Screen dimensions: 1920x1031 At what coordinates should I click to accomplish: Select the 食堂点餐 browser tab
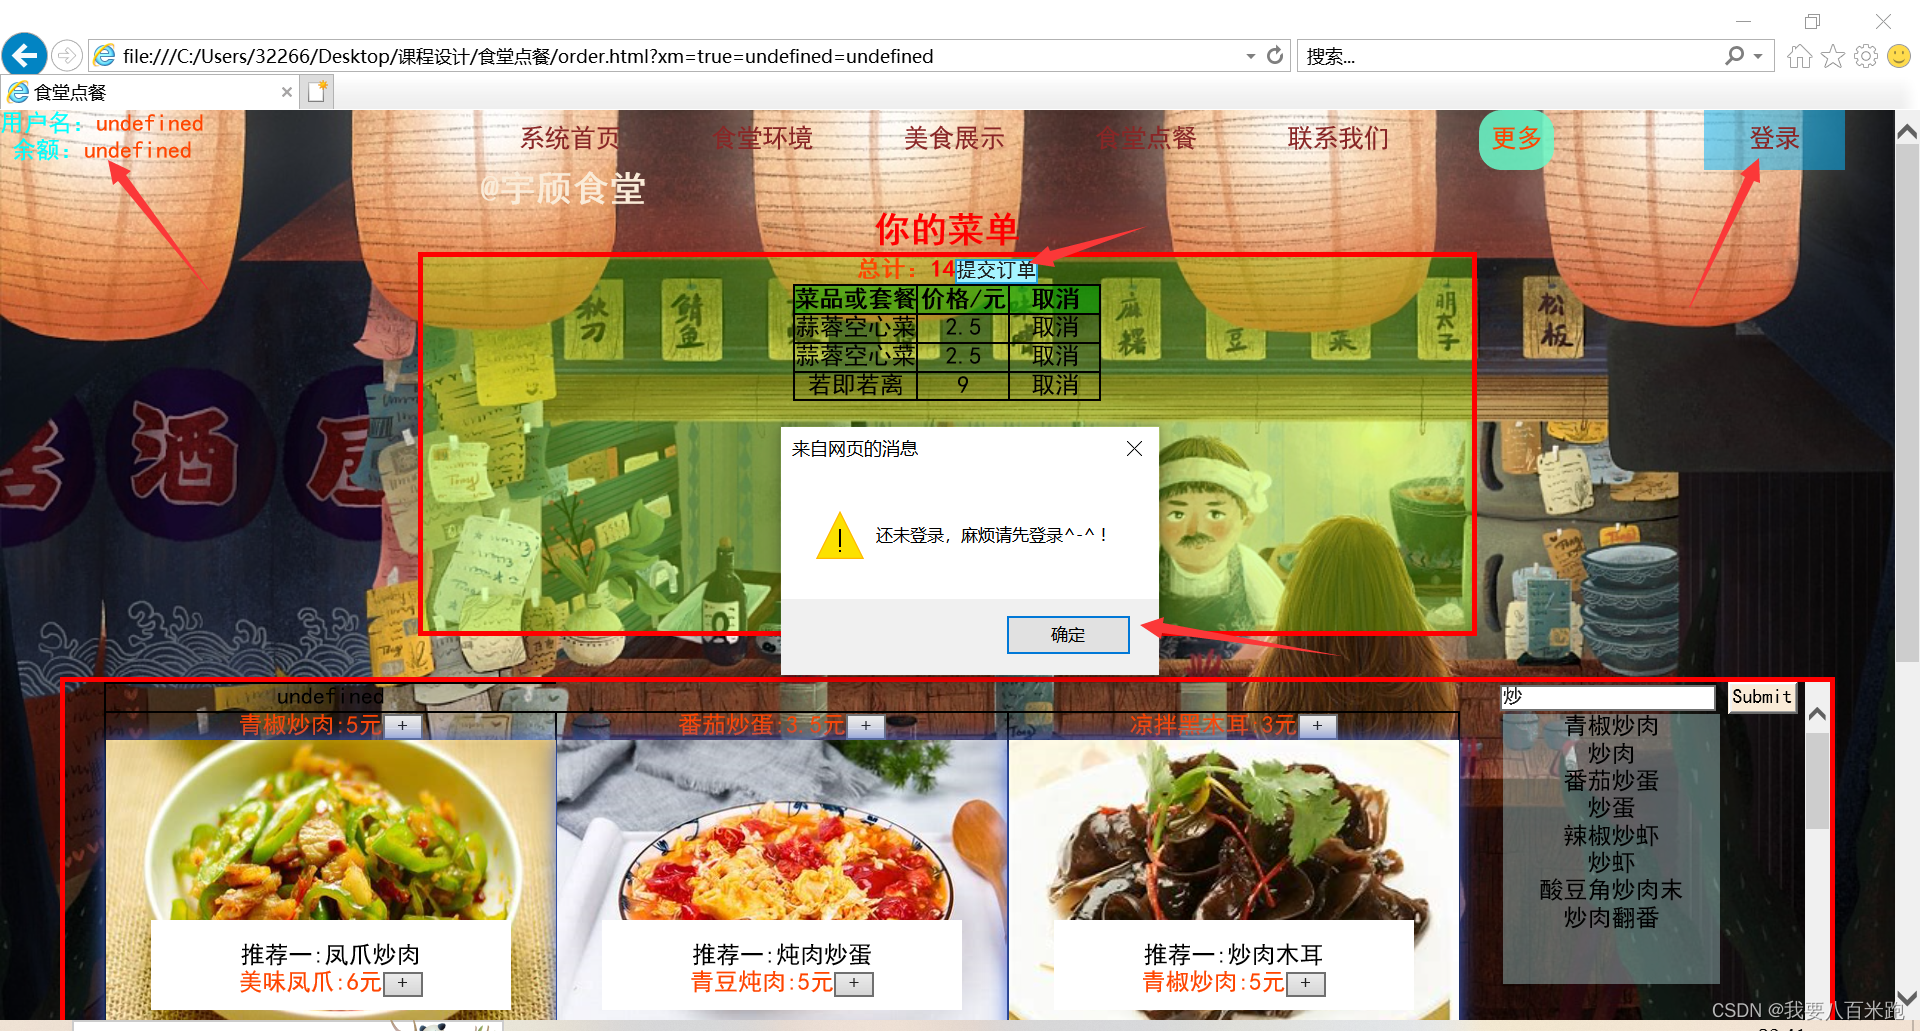tap(150, 92)
